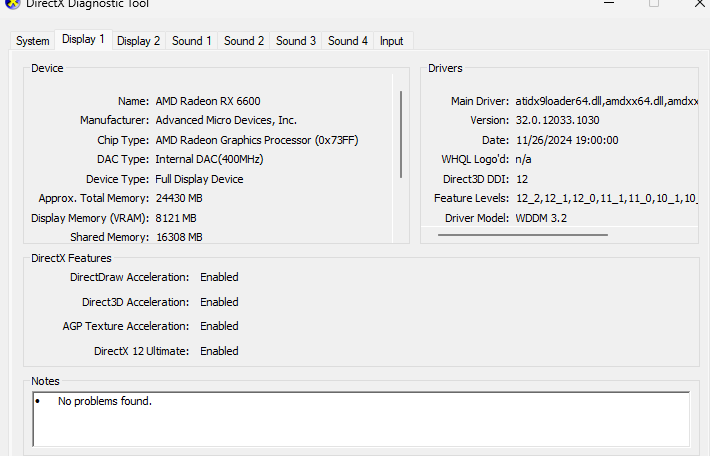Viewport: 710px width, 456px height.
Task: Click the DirectX 12 Ultimate Enabled status
Action: [x=219, y=351]
